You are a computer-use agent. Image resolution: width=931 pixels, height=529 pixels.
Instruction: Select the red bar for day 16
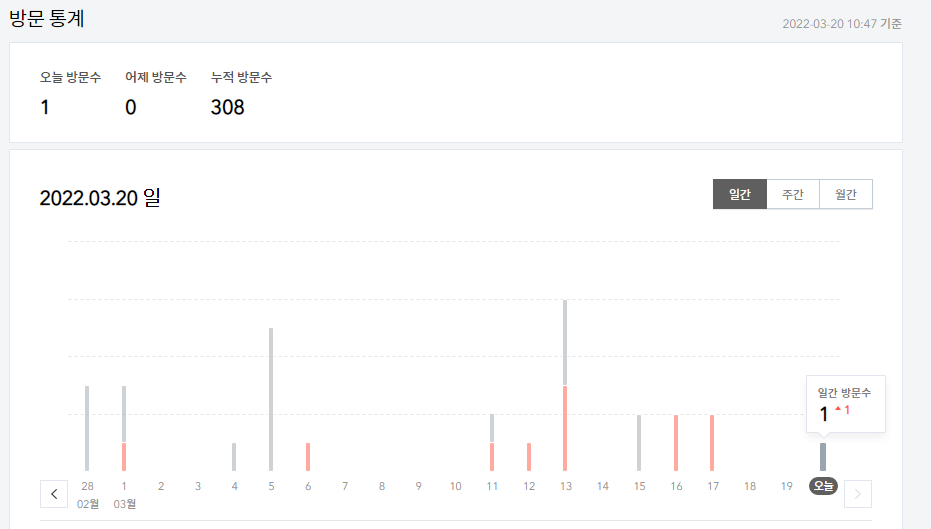676,443
